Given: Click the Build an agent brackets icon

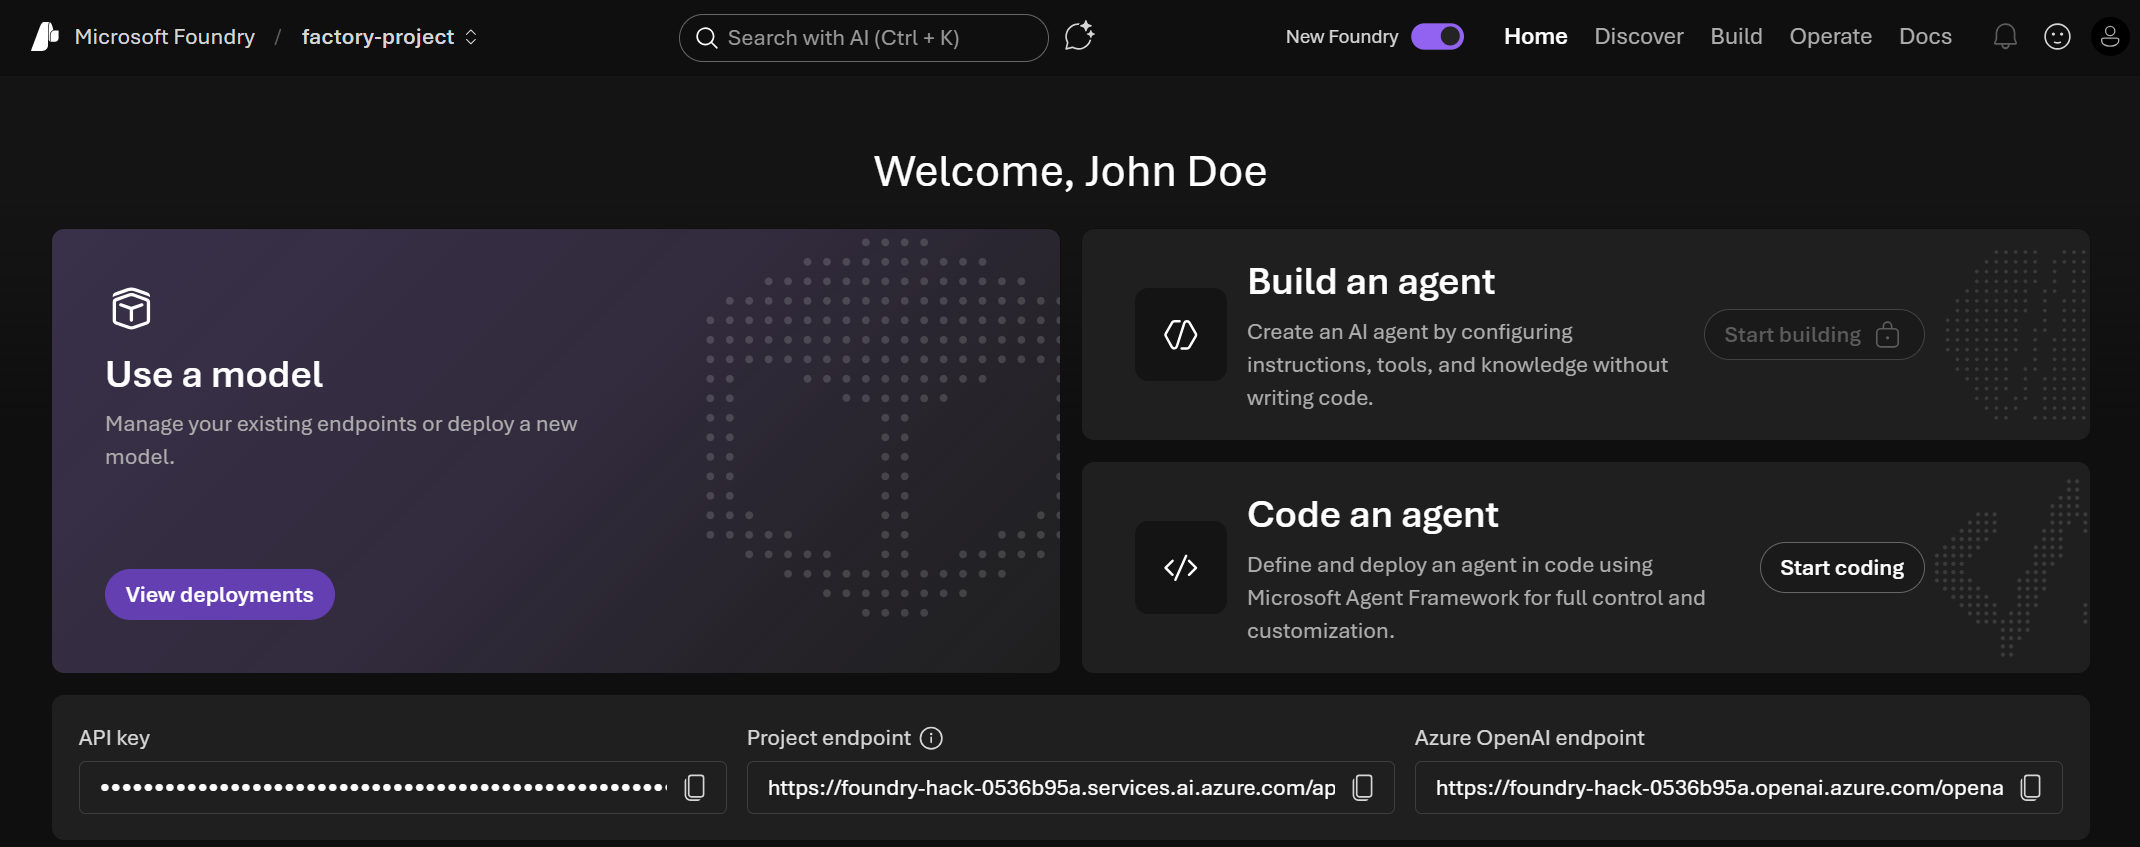Looking at the screenshot, I should 1181,334.
